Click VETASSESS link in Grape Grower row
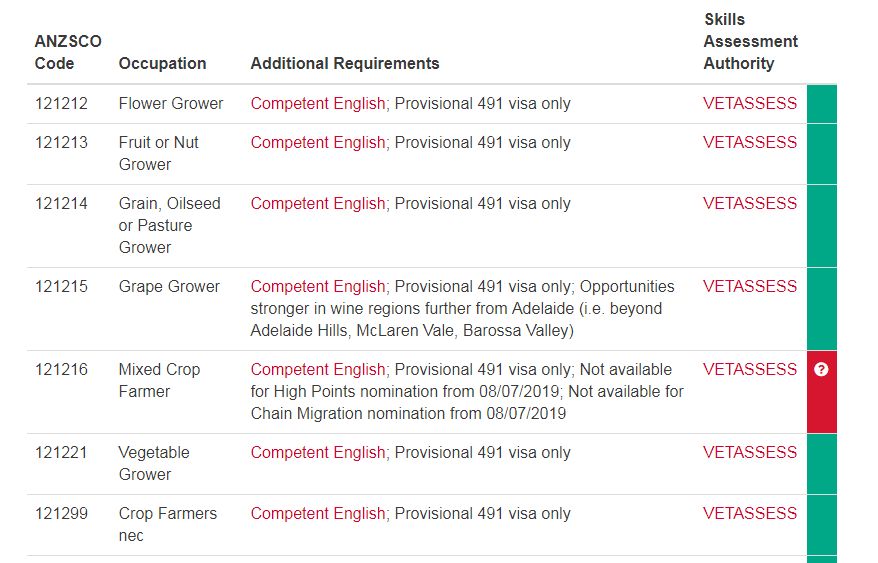This screenshot has height=563, width=878. 750,287
